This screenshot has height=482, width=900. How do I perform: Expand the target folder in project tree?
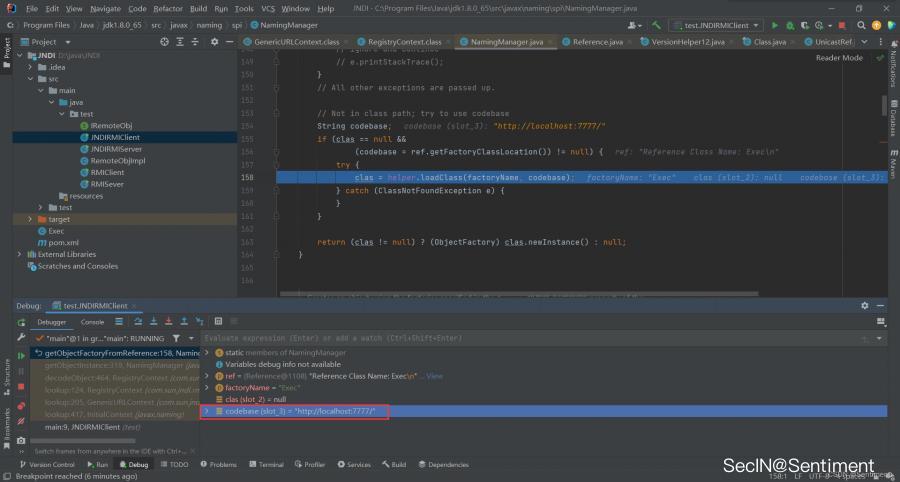pos(30,219)
